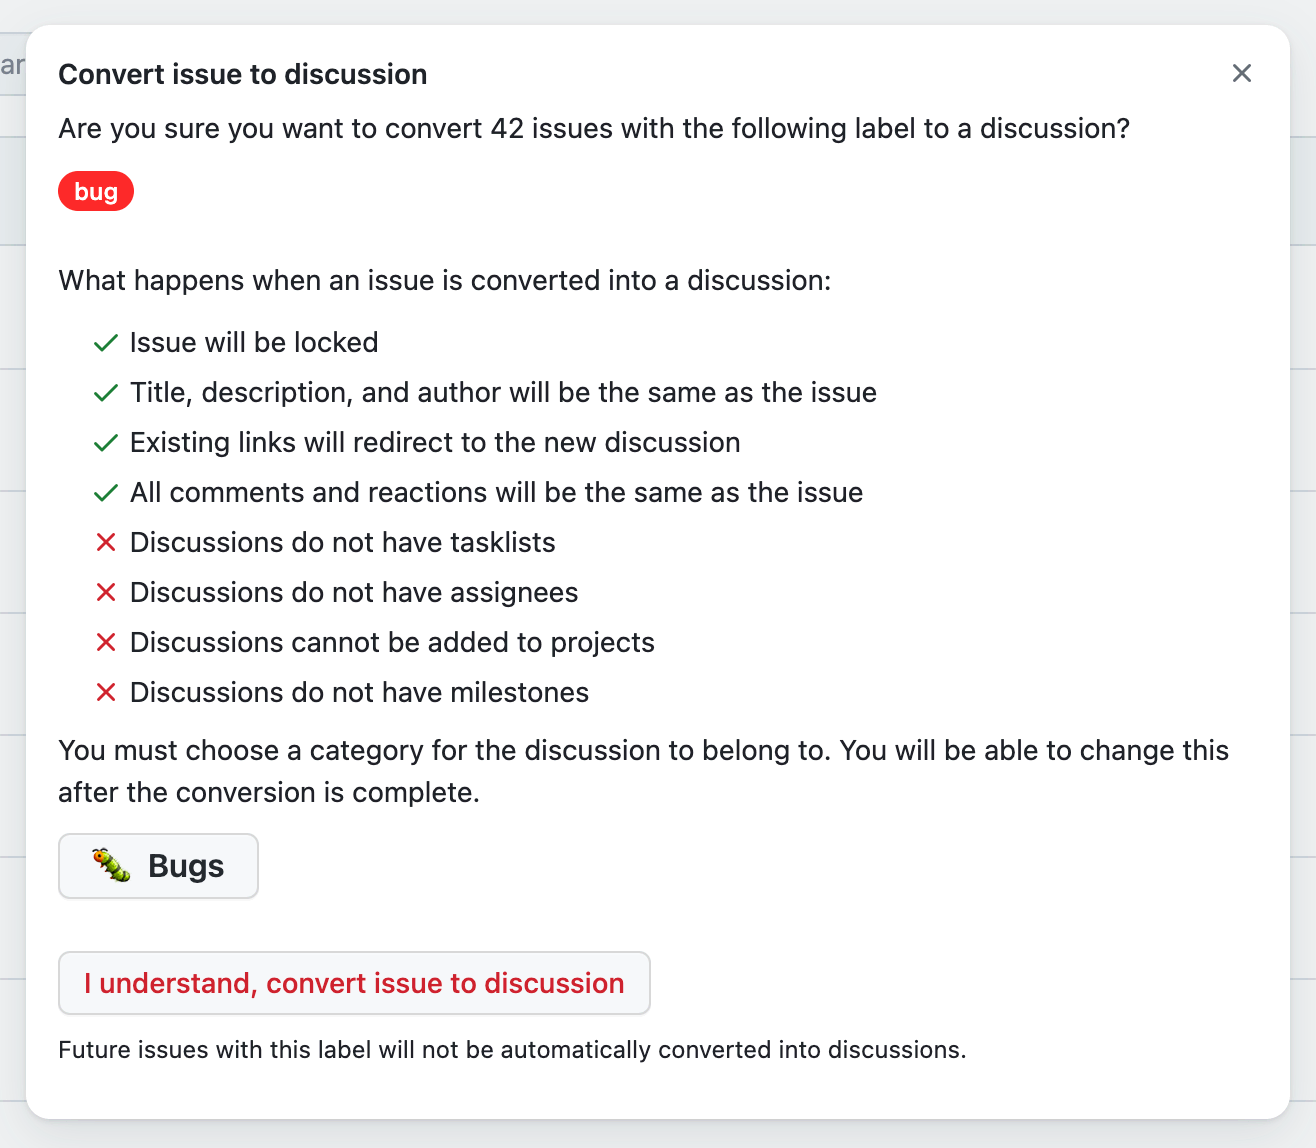Click the green check next to Title, description, and author

[105, 392]
